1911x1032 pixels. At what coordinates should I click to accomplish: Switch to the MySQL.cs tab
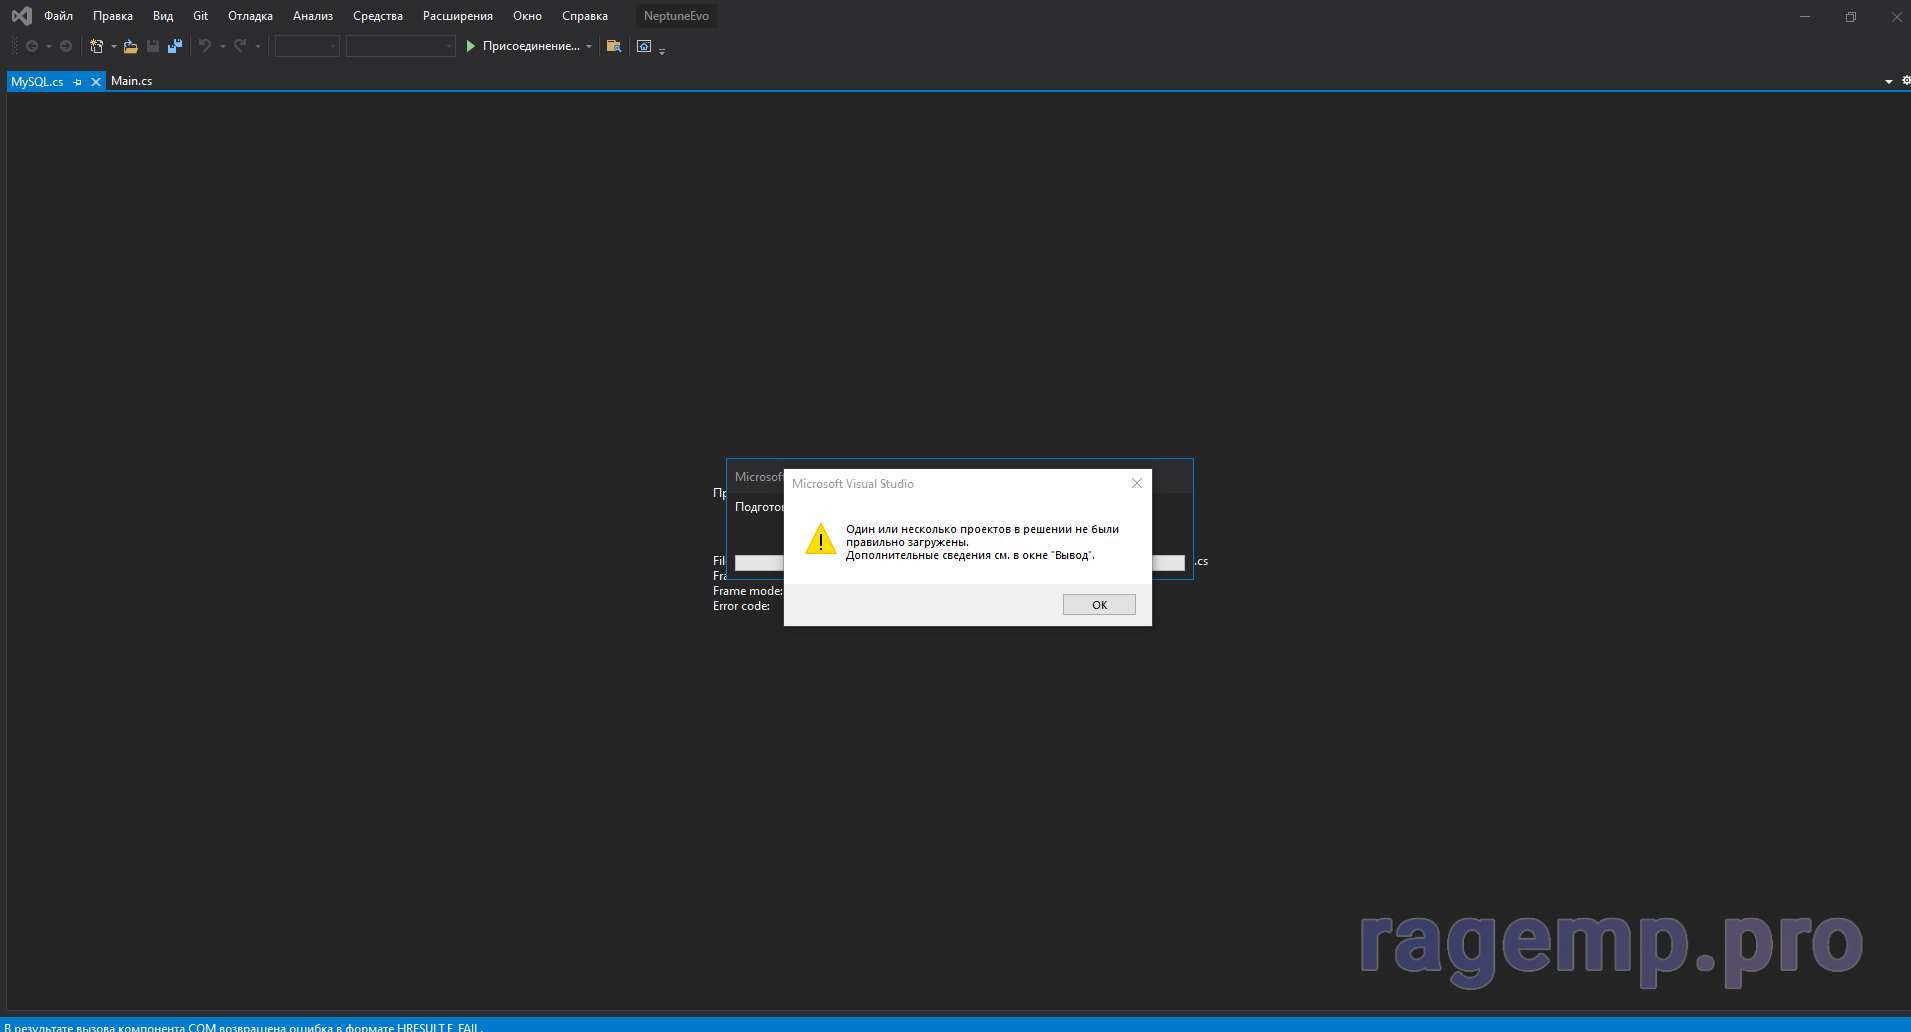pos(38,82)
